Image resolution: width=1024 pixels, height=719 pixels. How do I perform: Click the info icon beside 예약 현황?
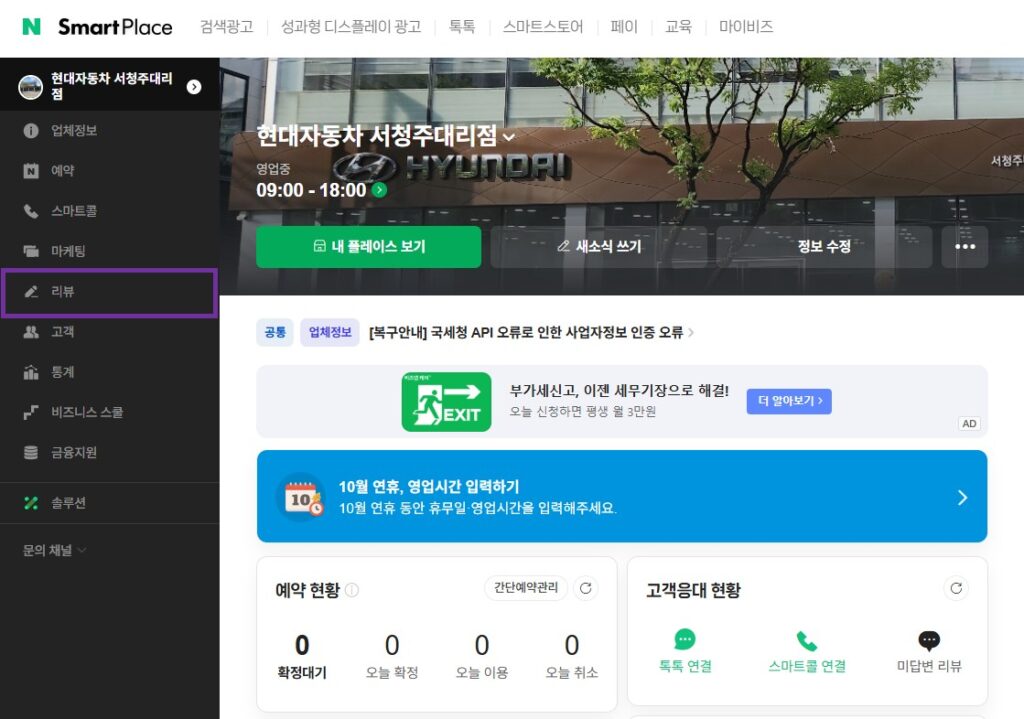coord(352,590)
